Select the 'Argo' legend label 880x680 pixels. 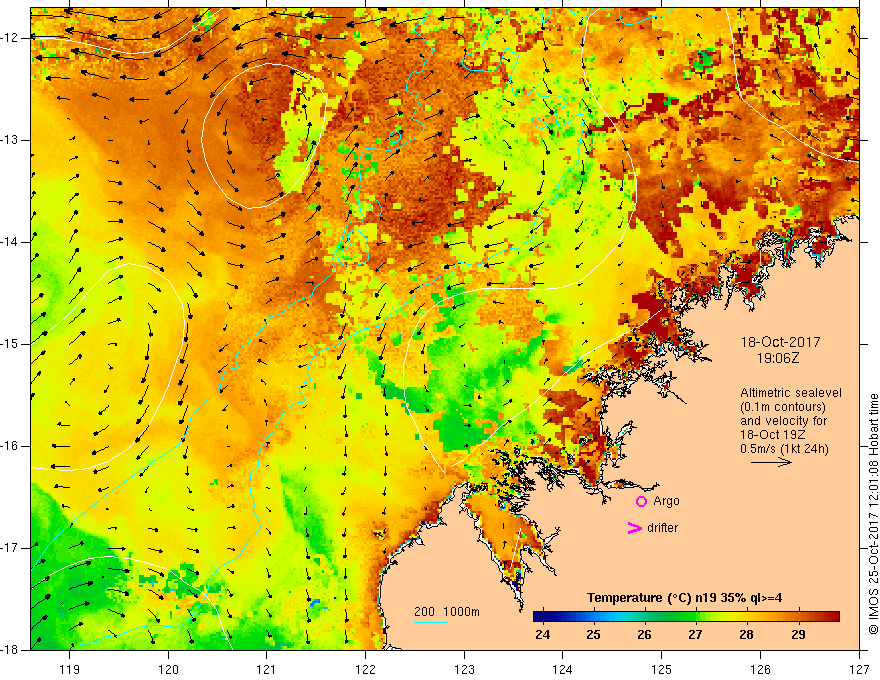[x=666, y=501]
